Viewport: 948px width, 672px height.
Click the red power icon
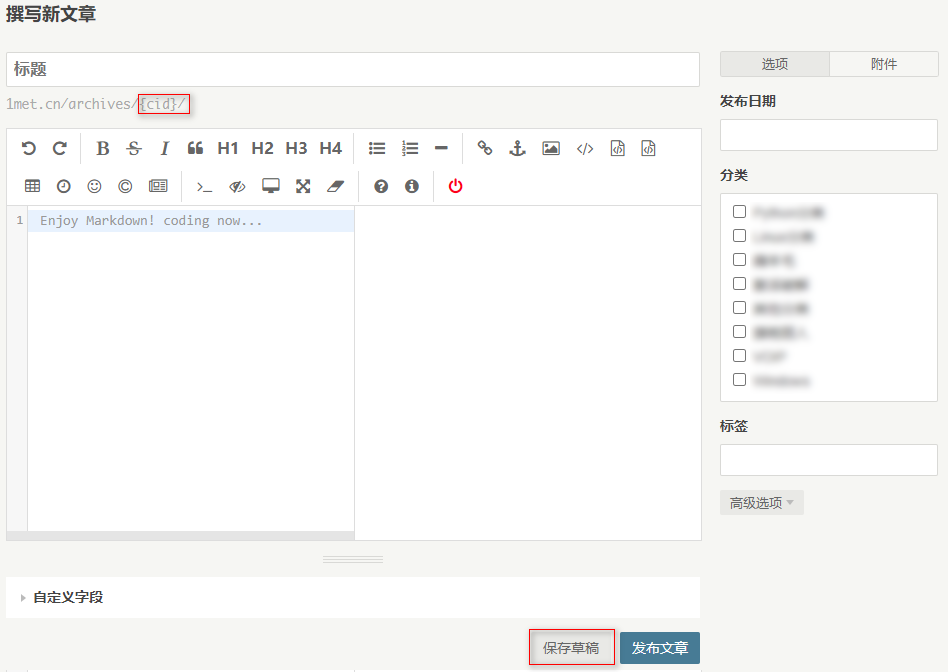455,186
